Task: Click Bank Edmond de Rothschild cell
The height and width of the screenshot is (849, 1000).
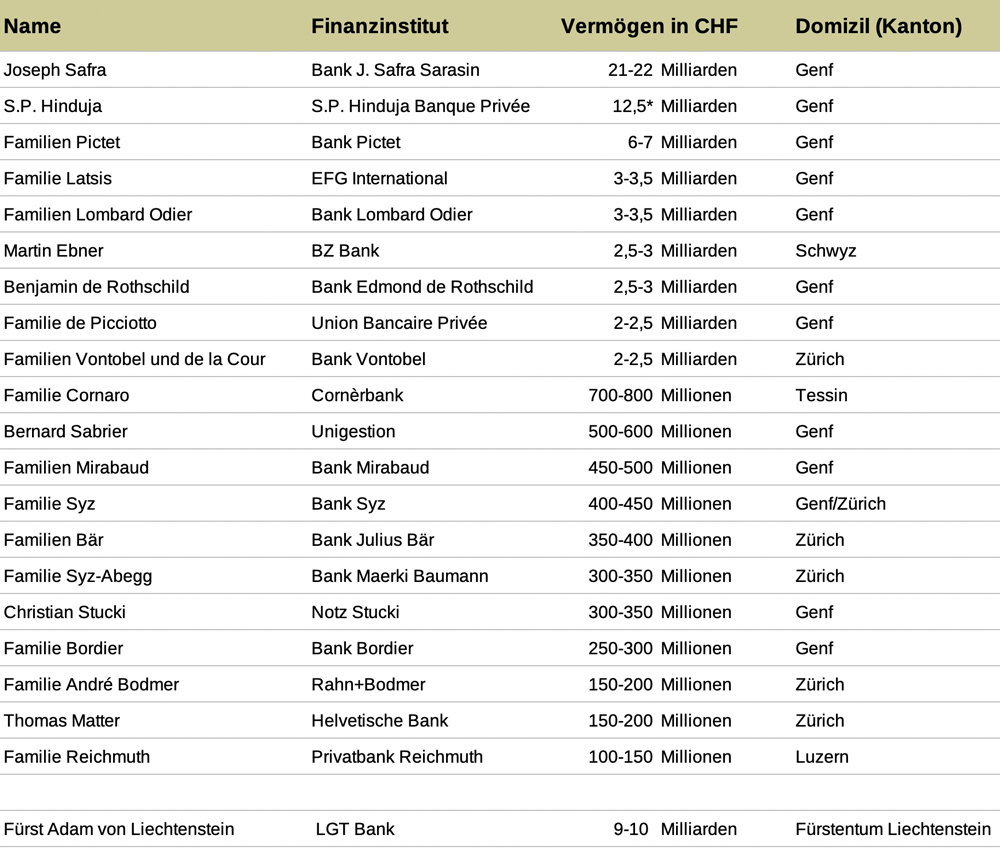Action: pyautogui.click(x=422, y=287)
